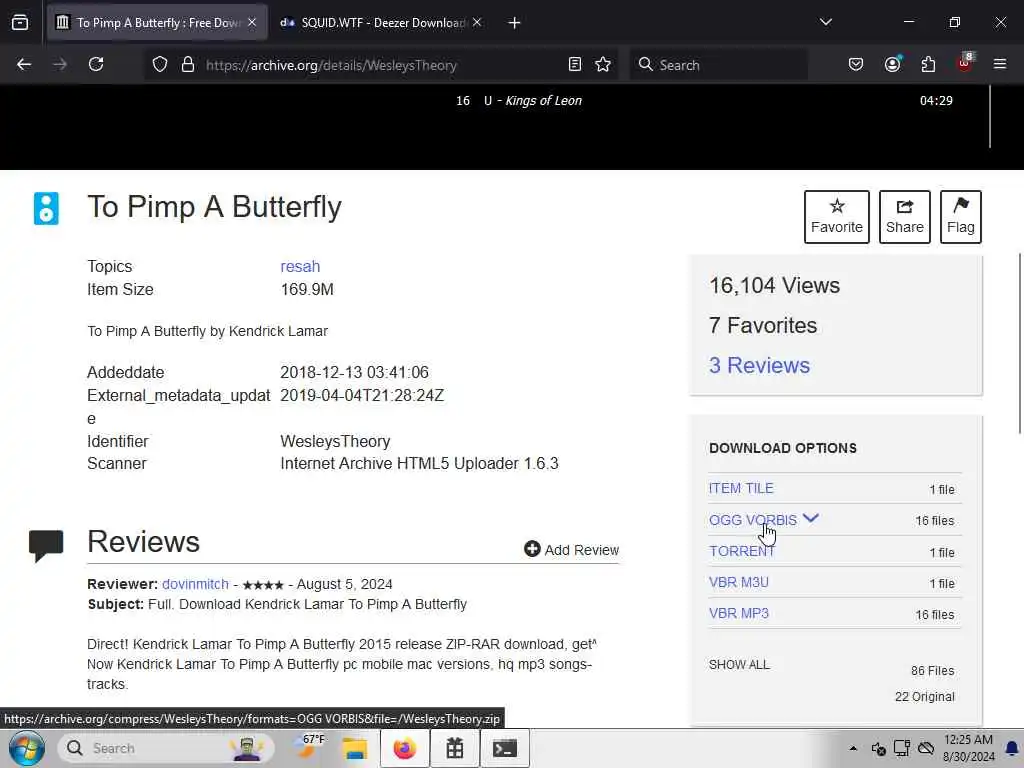
Task: Go back to the previous page
Action: click(24, 65)
